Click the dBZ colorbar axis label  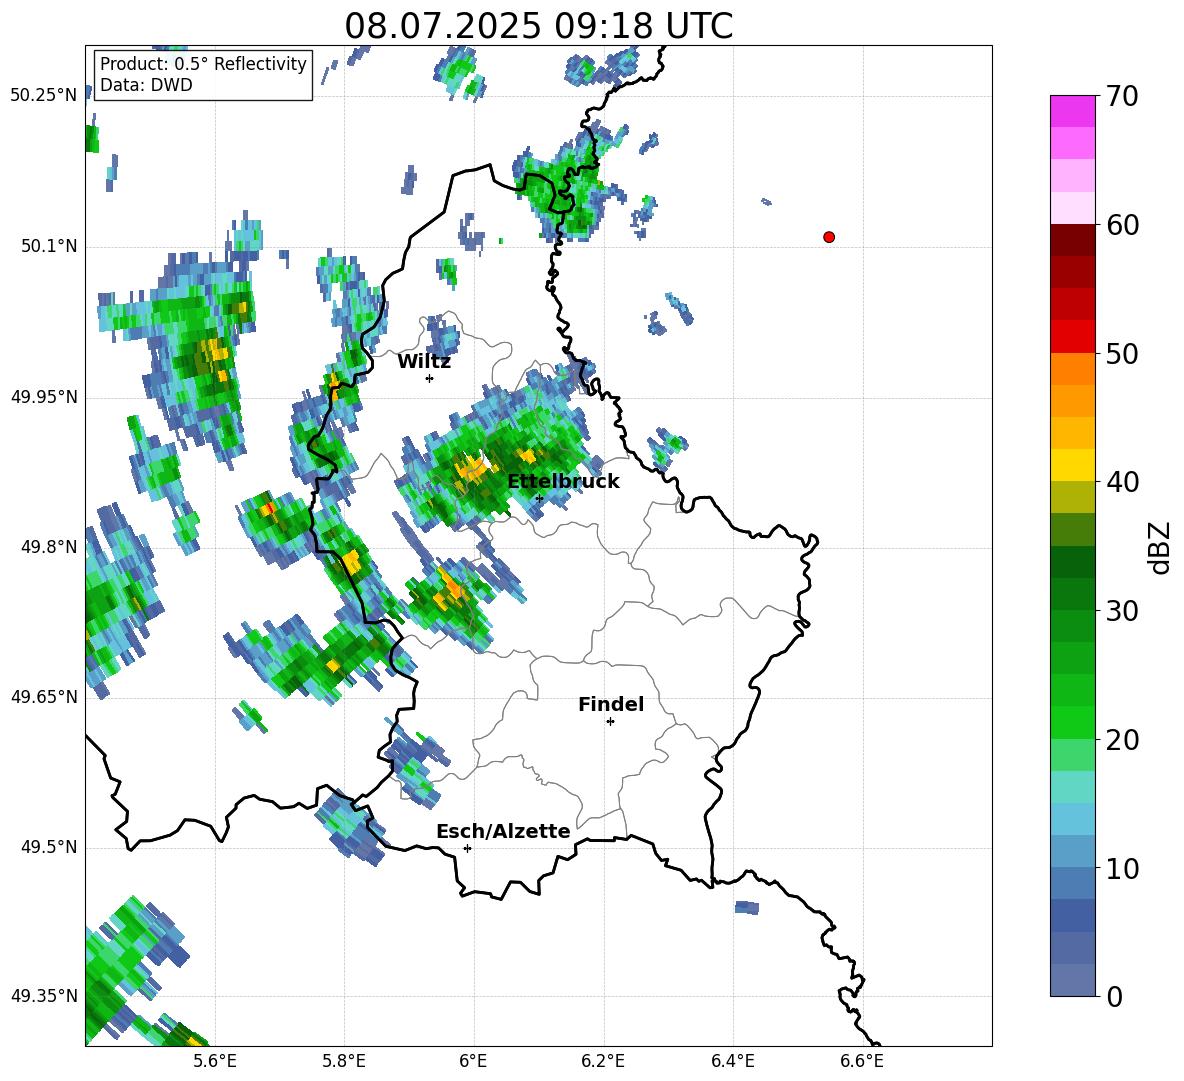pos(1159,547)
